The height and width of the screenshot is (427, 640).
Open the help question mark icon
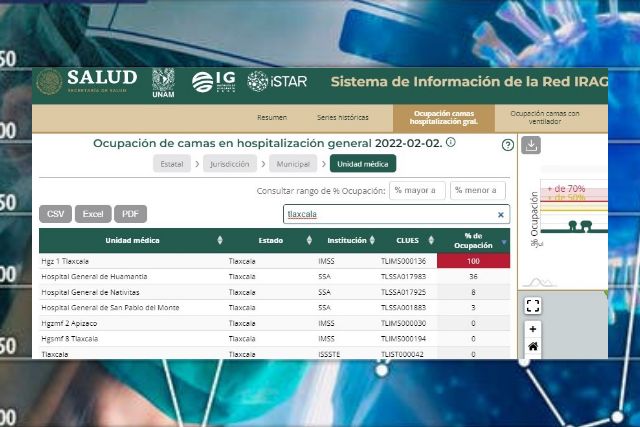point(507,145)
